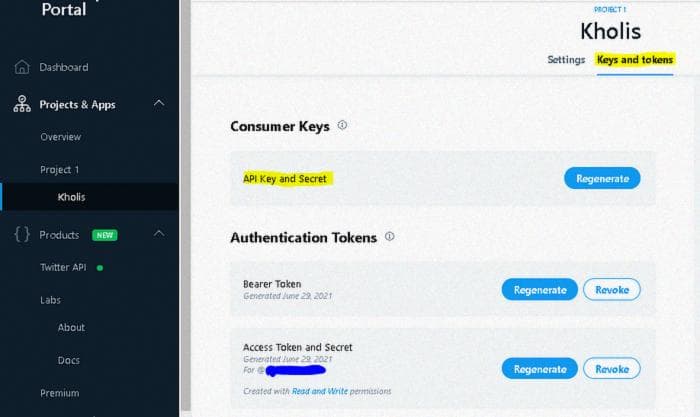Revoke the Bearer Token
The image size is (700, 417).
point(612,290)
